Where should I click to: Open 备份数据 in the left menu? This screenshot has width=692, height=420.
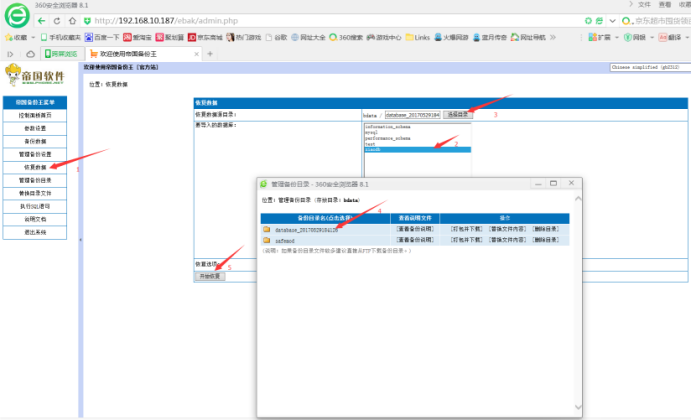tap(35, 141)
